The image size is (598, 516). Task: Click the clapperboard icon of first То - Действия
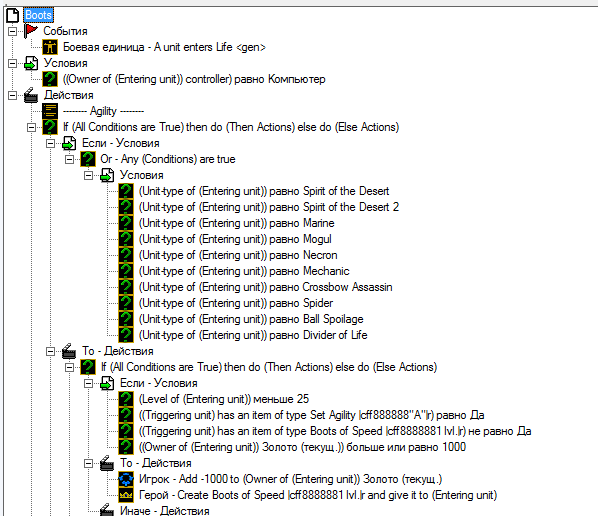pos(69,351)
